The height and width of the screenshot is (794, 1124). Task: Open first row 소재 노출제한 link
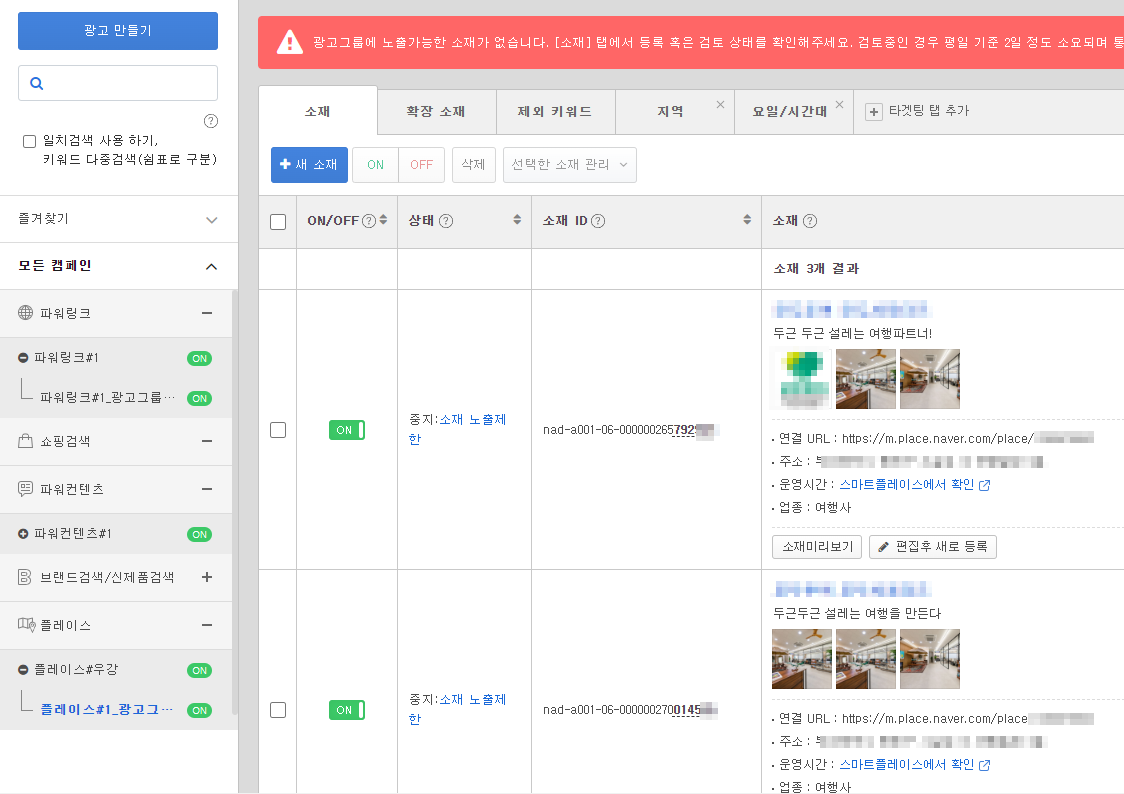pyautogui.click(x=457, y=429)
